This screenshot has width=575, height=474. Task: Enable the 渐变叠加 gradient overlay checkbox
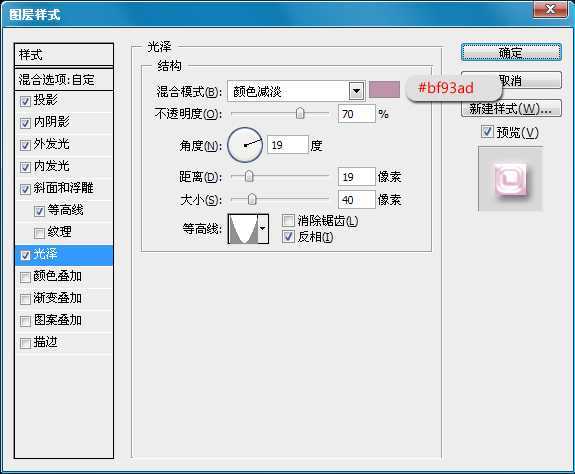coord(25,299)
